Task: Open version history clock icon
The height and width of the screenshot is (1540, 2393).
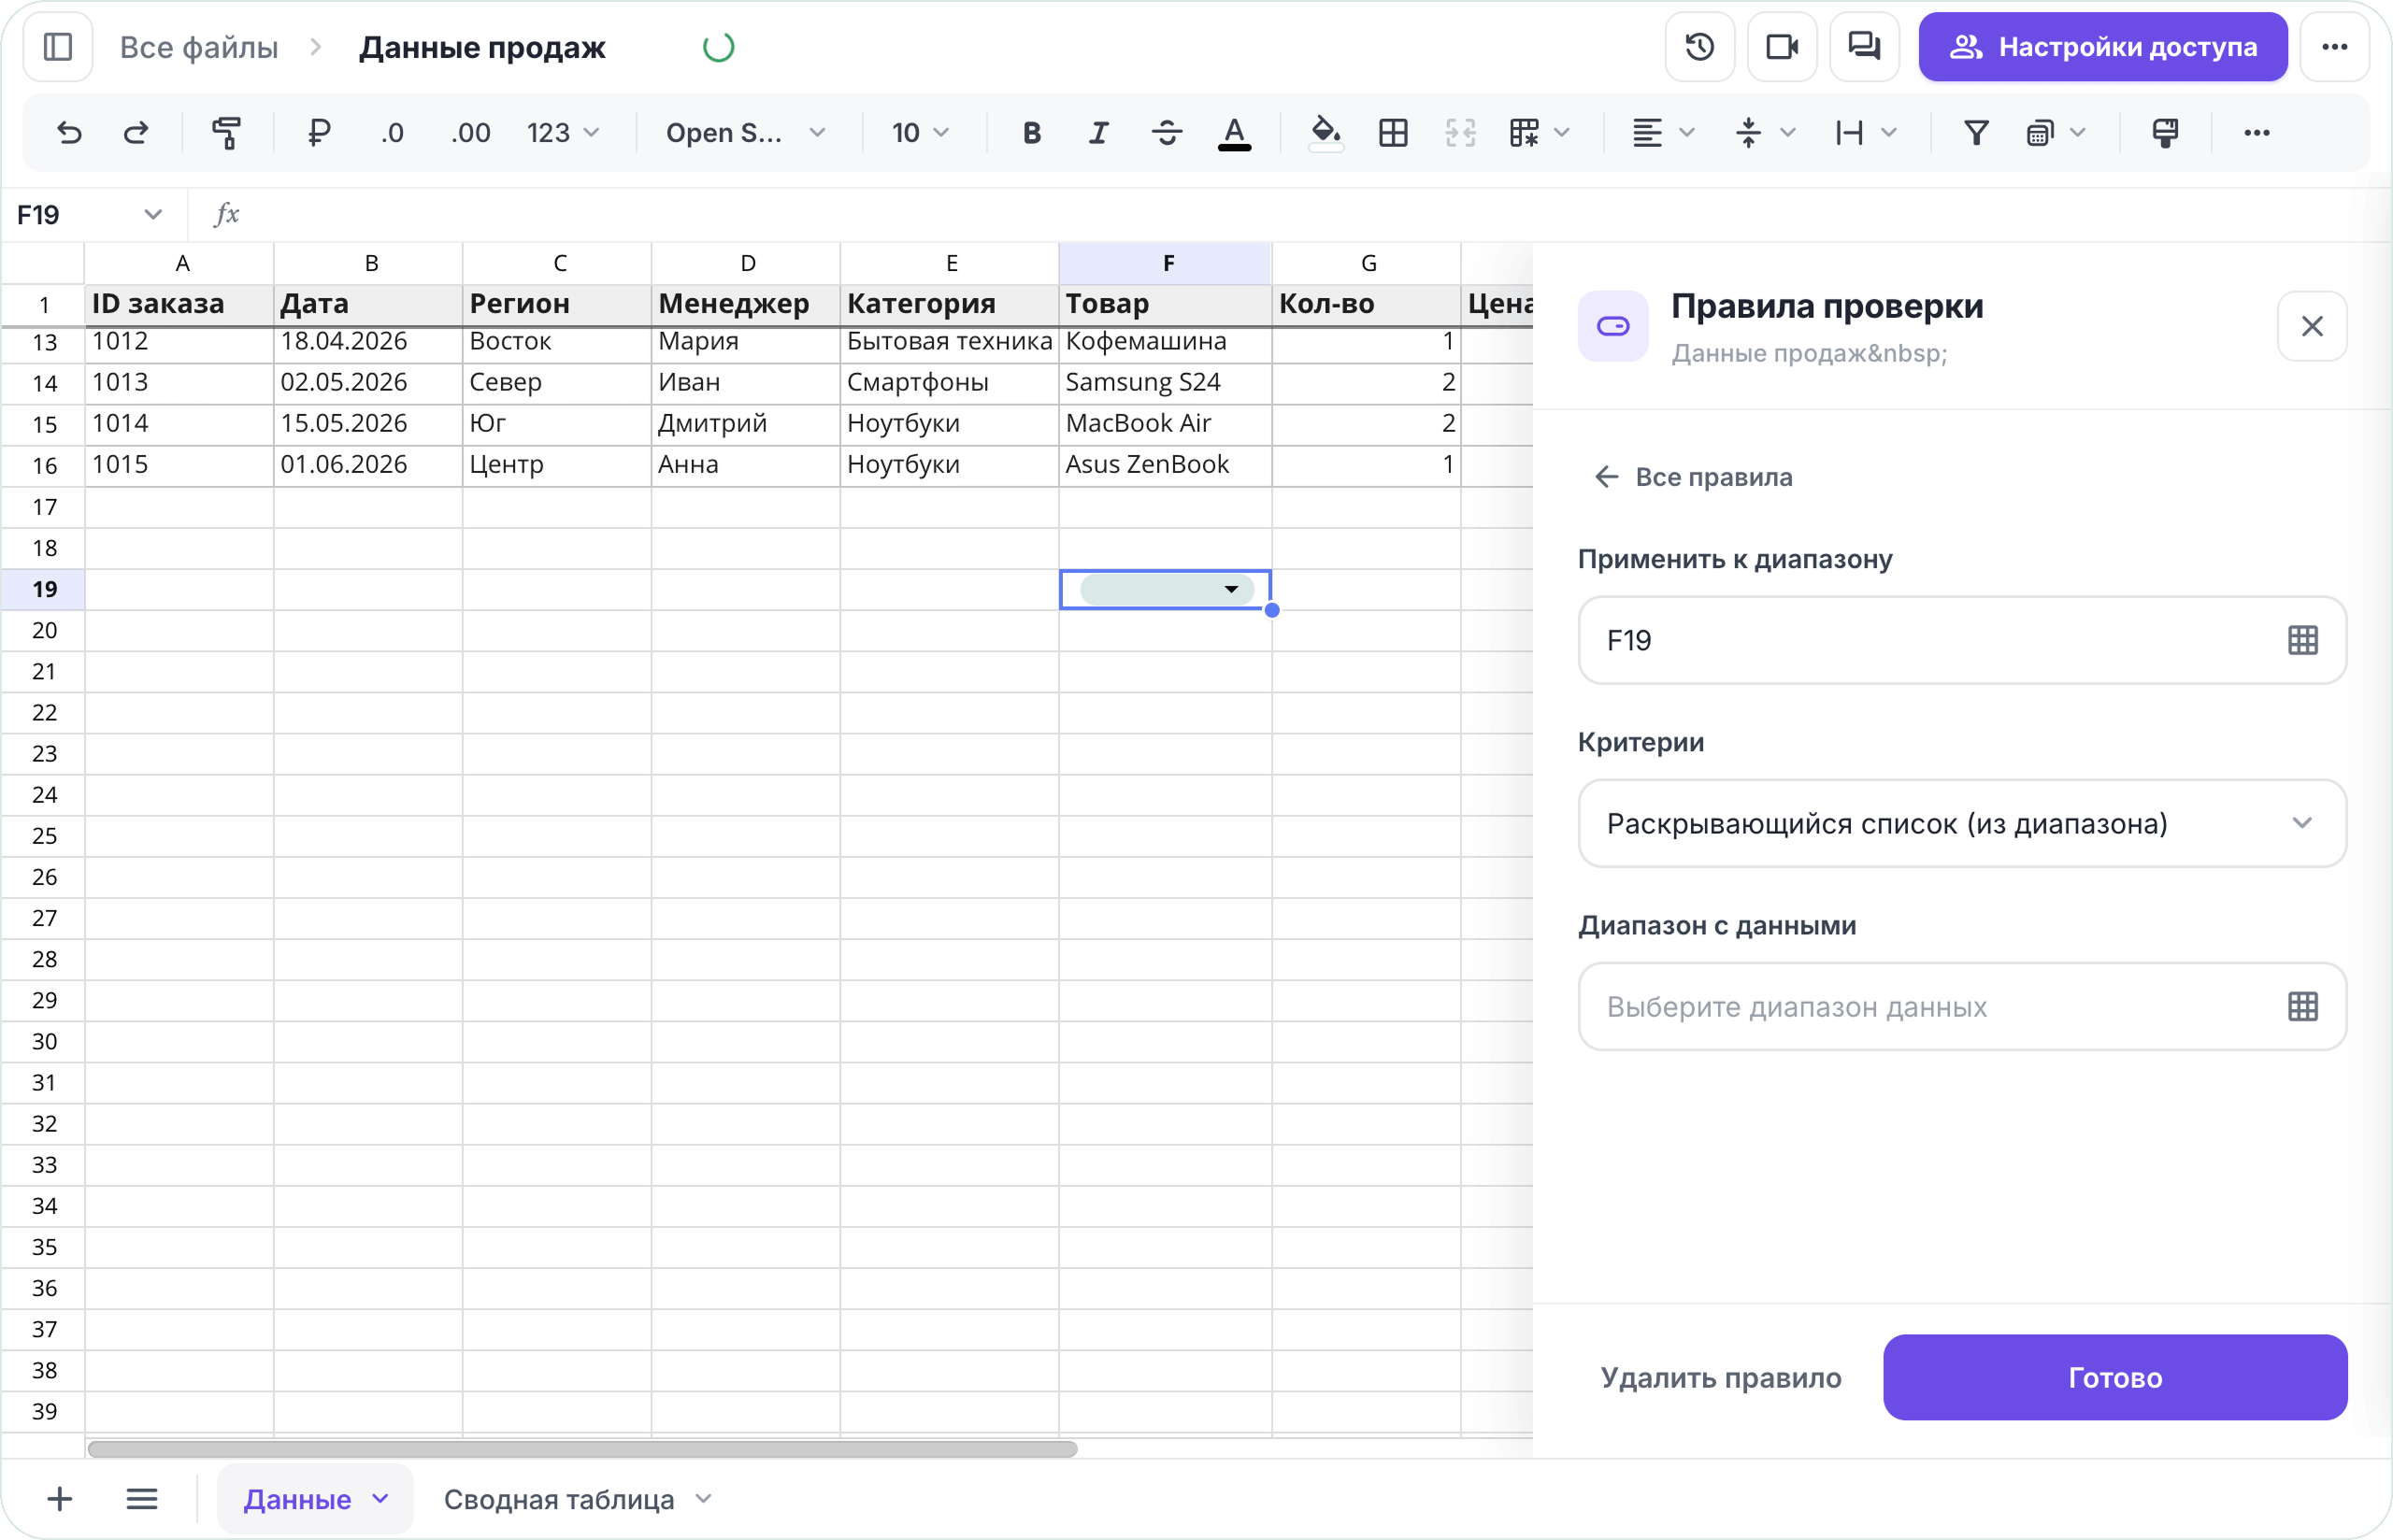Action: tap(1700, 47)
